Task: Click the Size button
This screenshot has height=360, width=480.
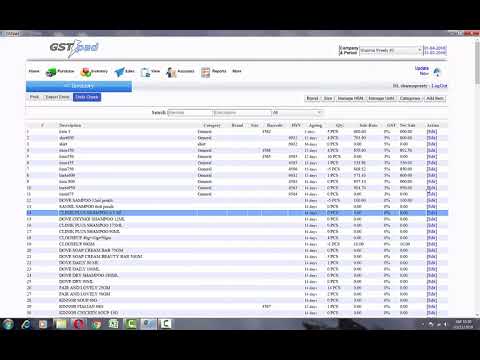Action: coord(328,98)
